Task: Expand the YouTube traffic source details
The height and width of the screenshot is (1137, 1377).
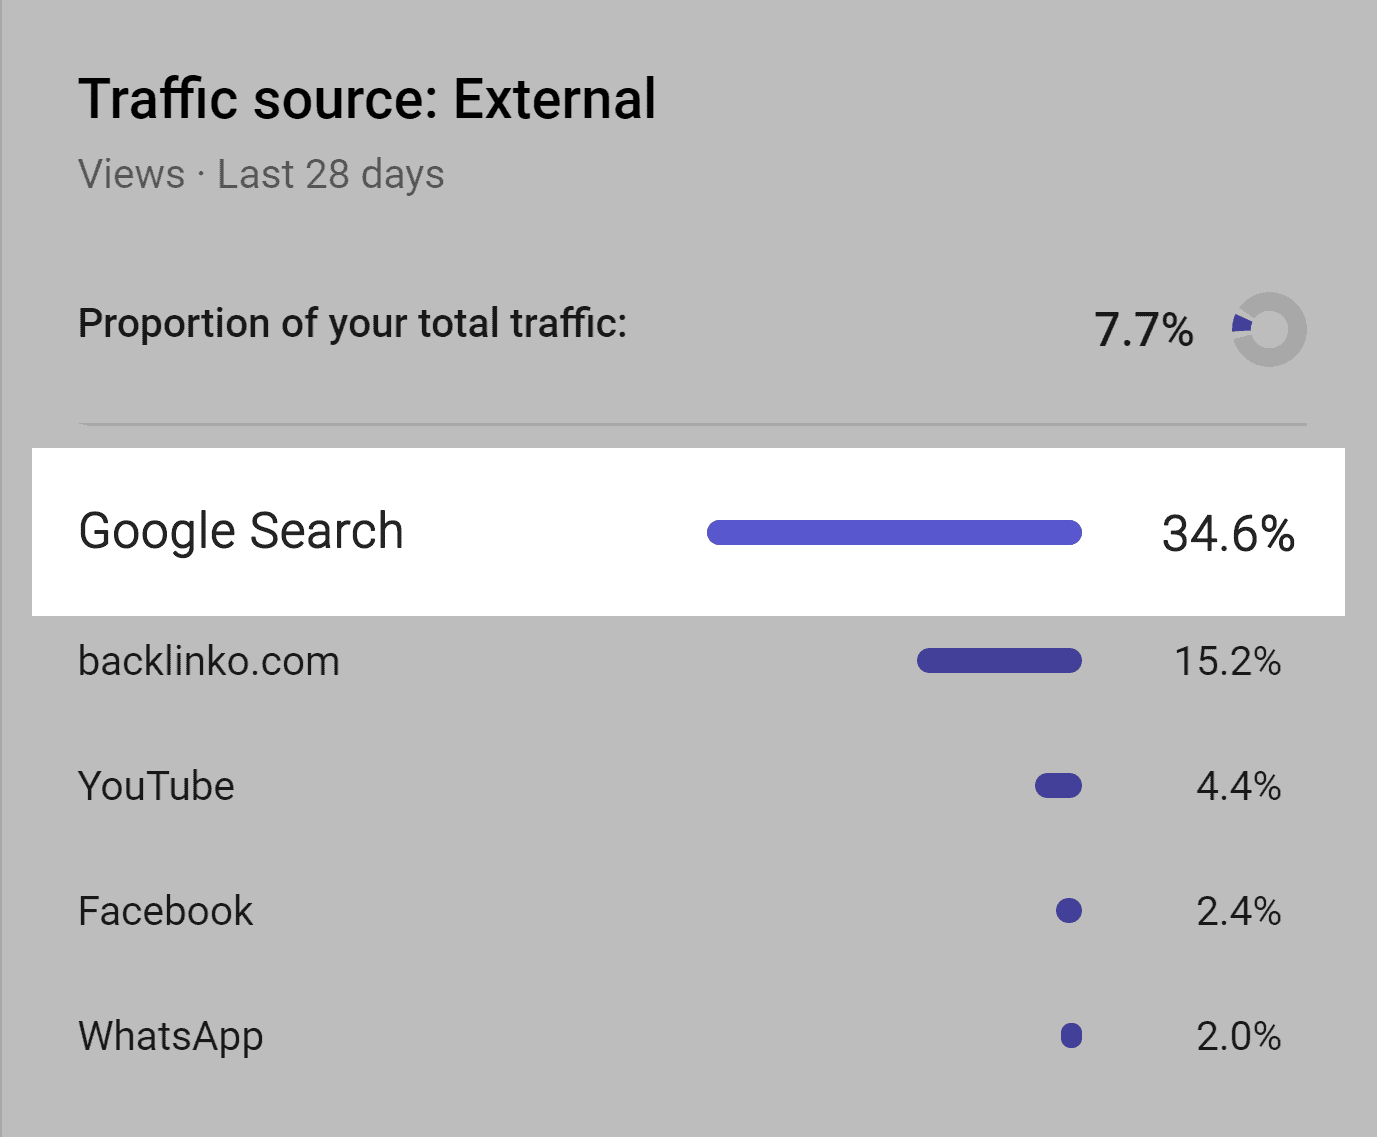Action: (156, 786)
